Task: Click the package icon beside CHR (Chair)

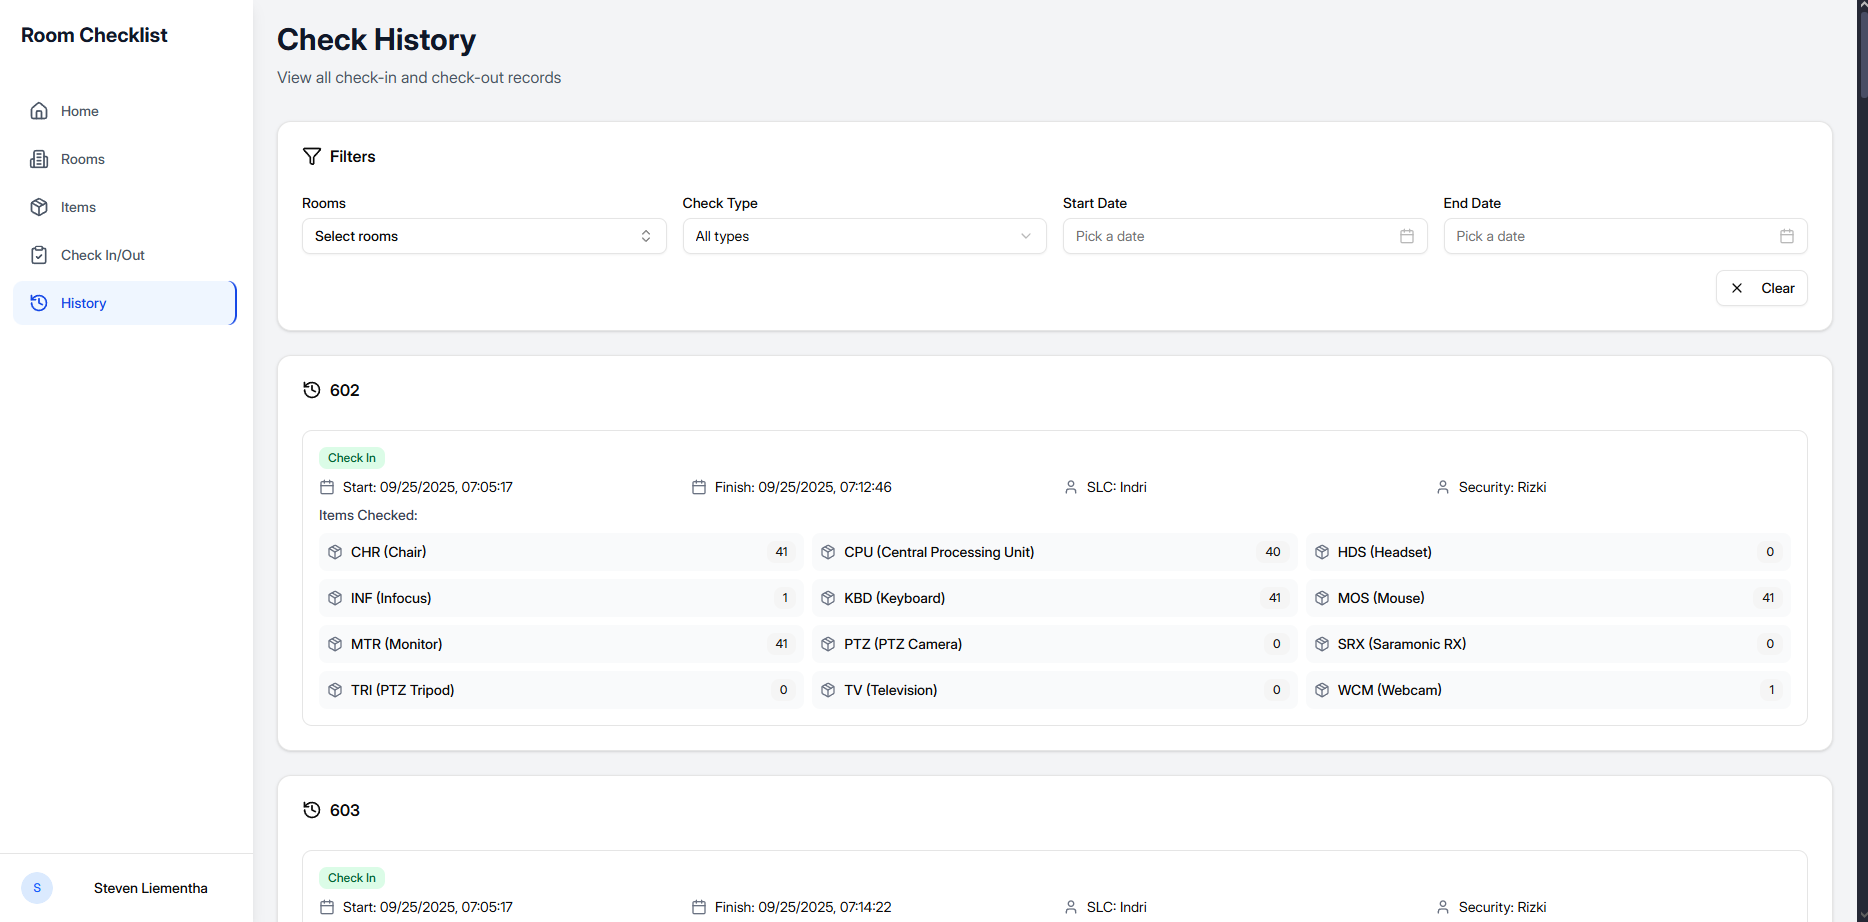Action: click(335, 551)
